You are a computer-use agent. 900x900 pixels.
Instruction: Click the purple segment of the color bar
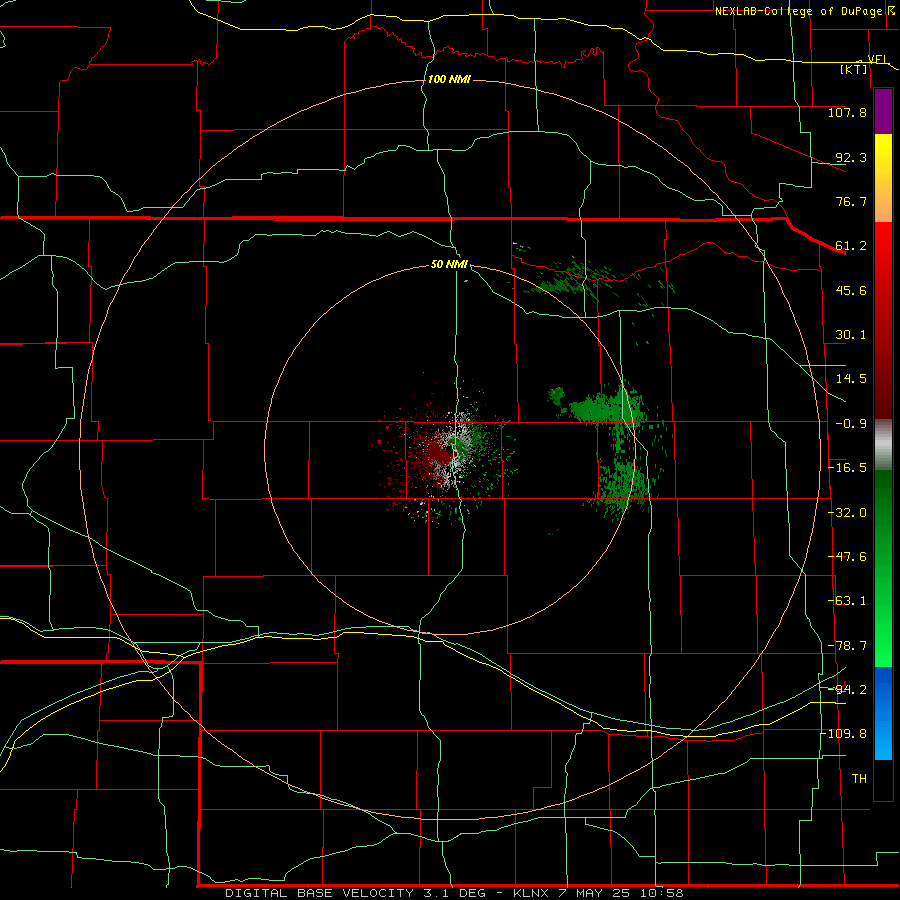pos(883,112)
